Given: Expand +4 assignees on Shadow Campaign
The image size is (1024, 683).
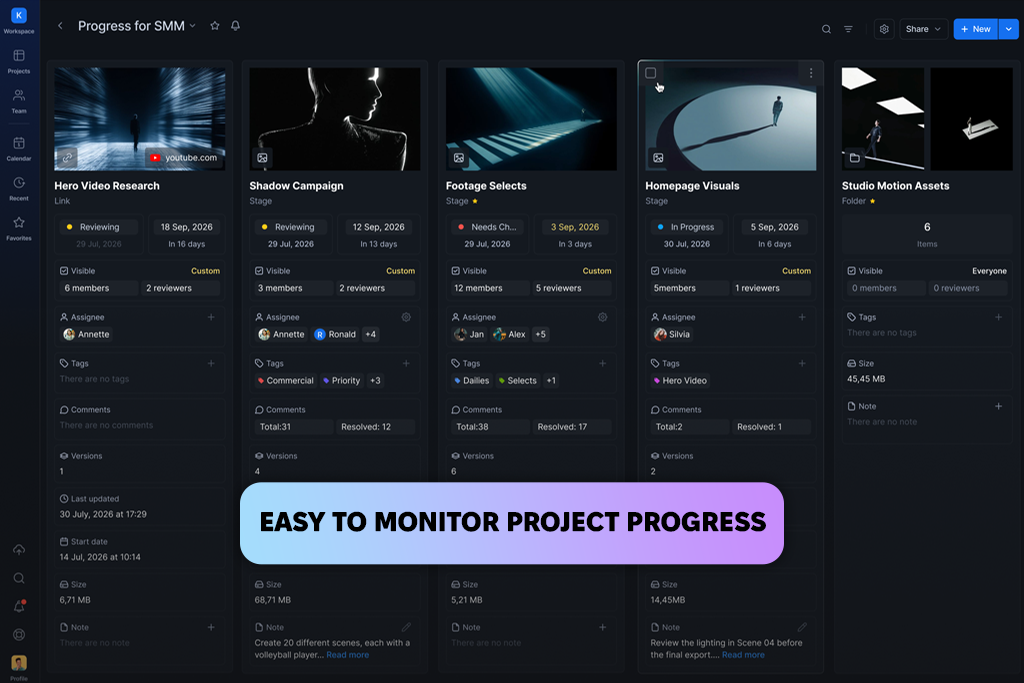Looking at the screenshot, I should [x=370, y=334].
